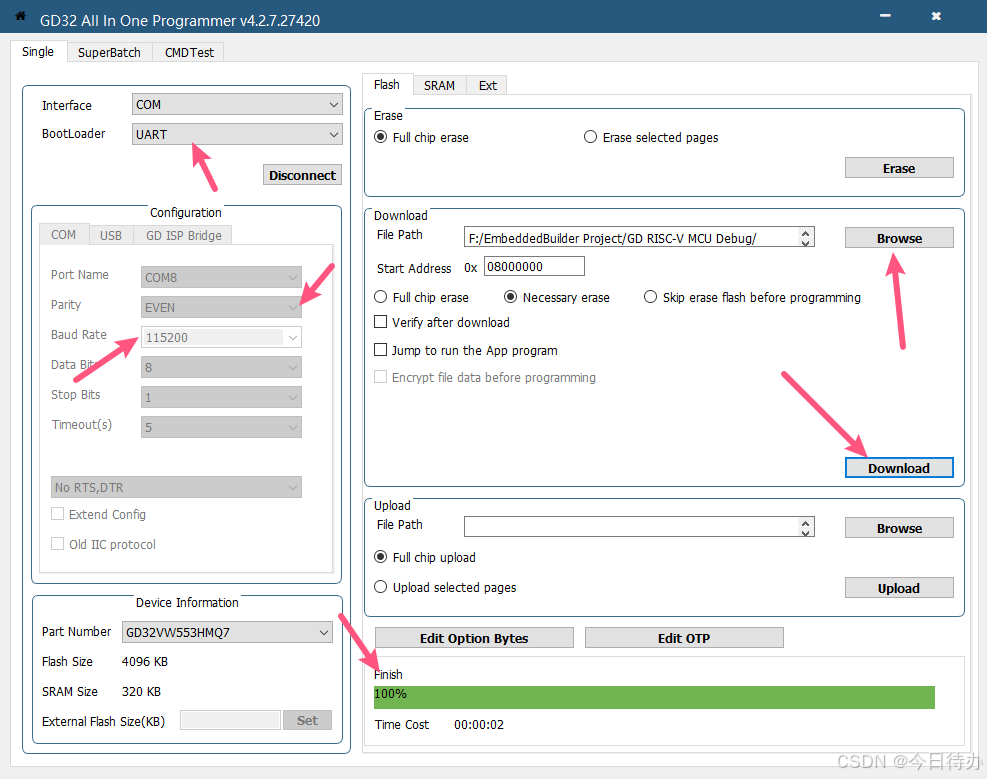Select Upload selected pages option
The height and width of the screenshot is (779, 987).
click(381, 587)
